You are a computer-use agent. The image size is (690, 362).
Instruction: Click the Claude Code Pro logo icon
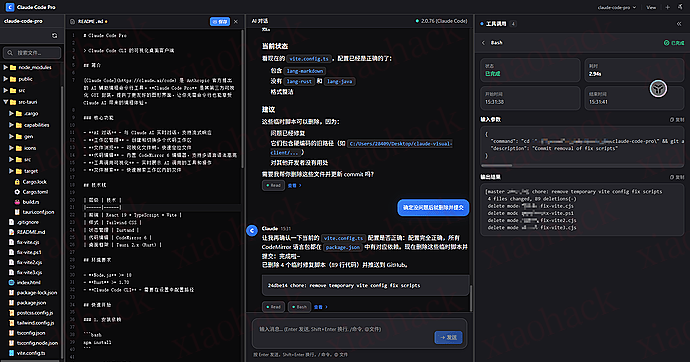pos(10,7)
